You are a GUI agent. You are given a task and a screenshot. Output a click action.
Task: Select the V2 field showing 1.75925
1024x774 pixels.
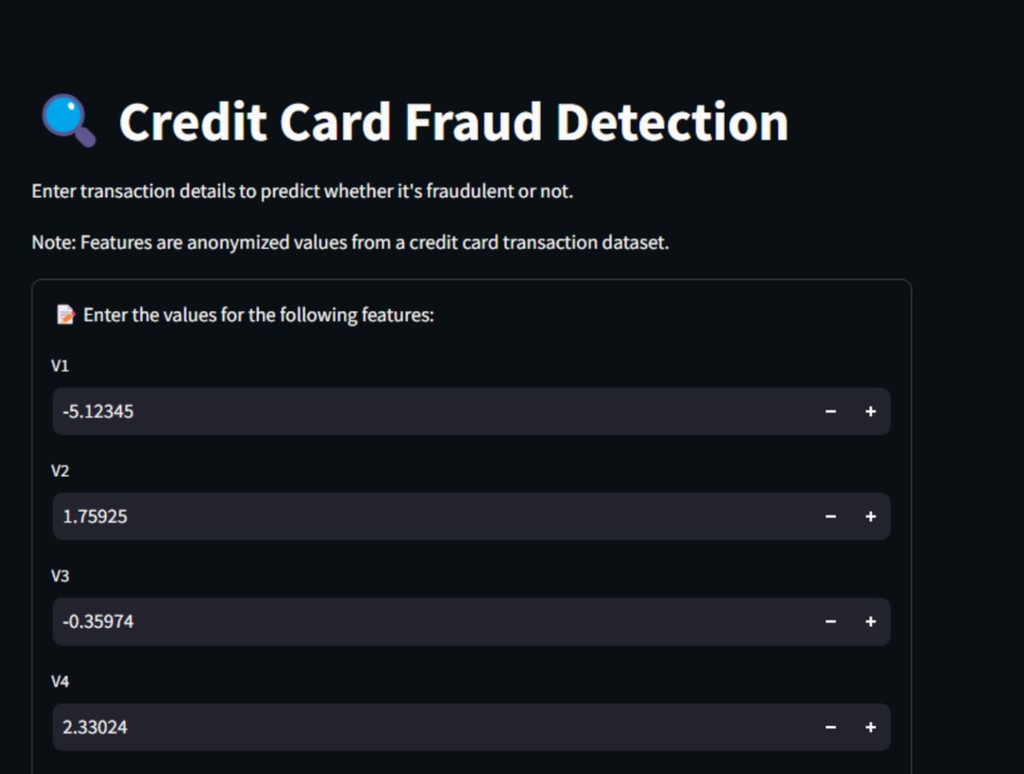click(430, 516)
